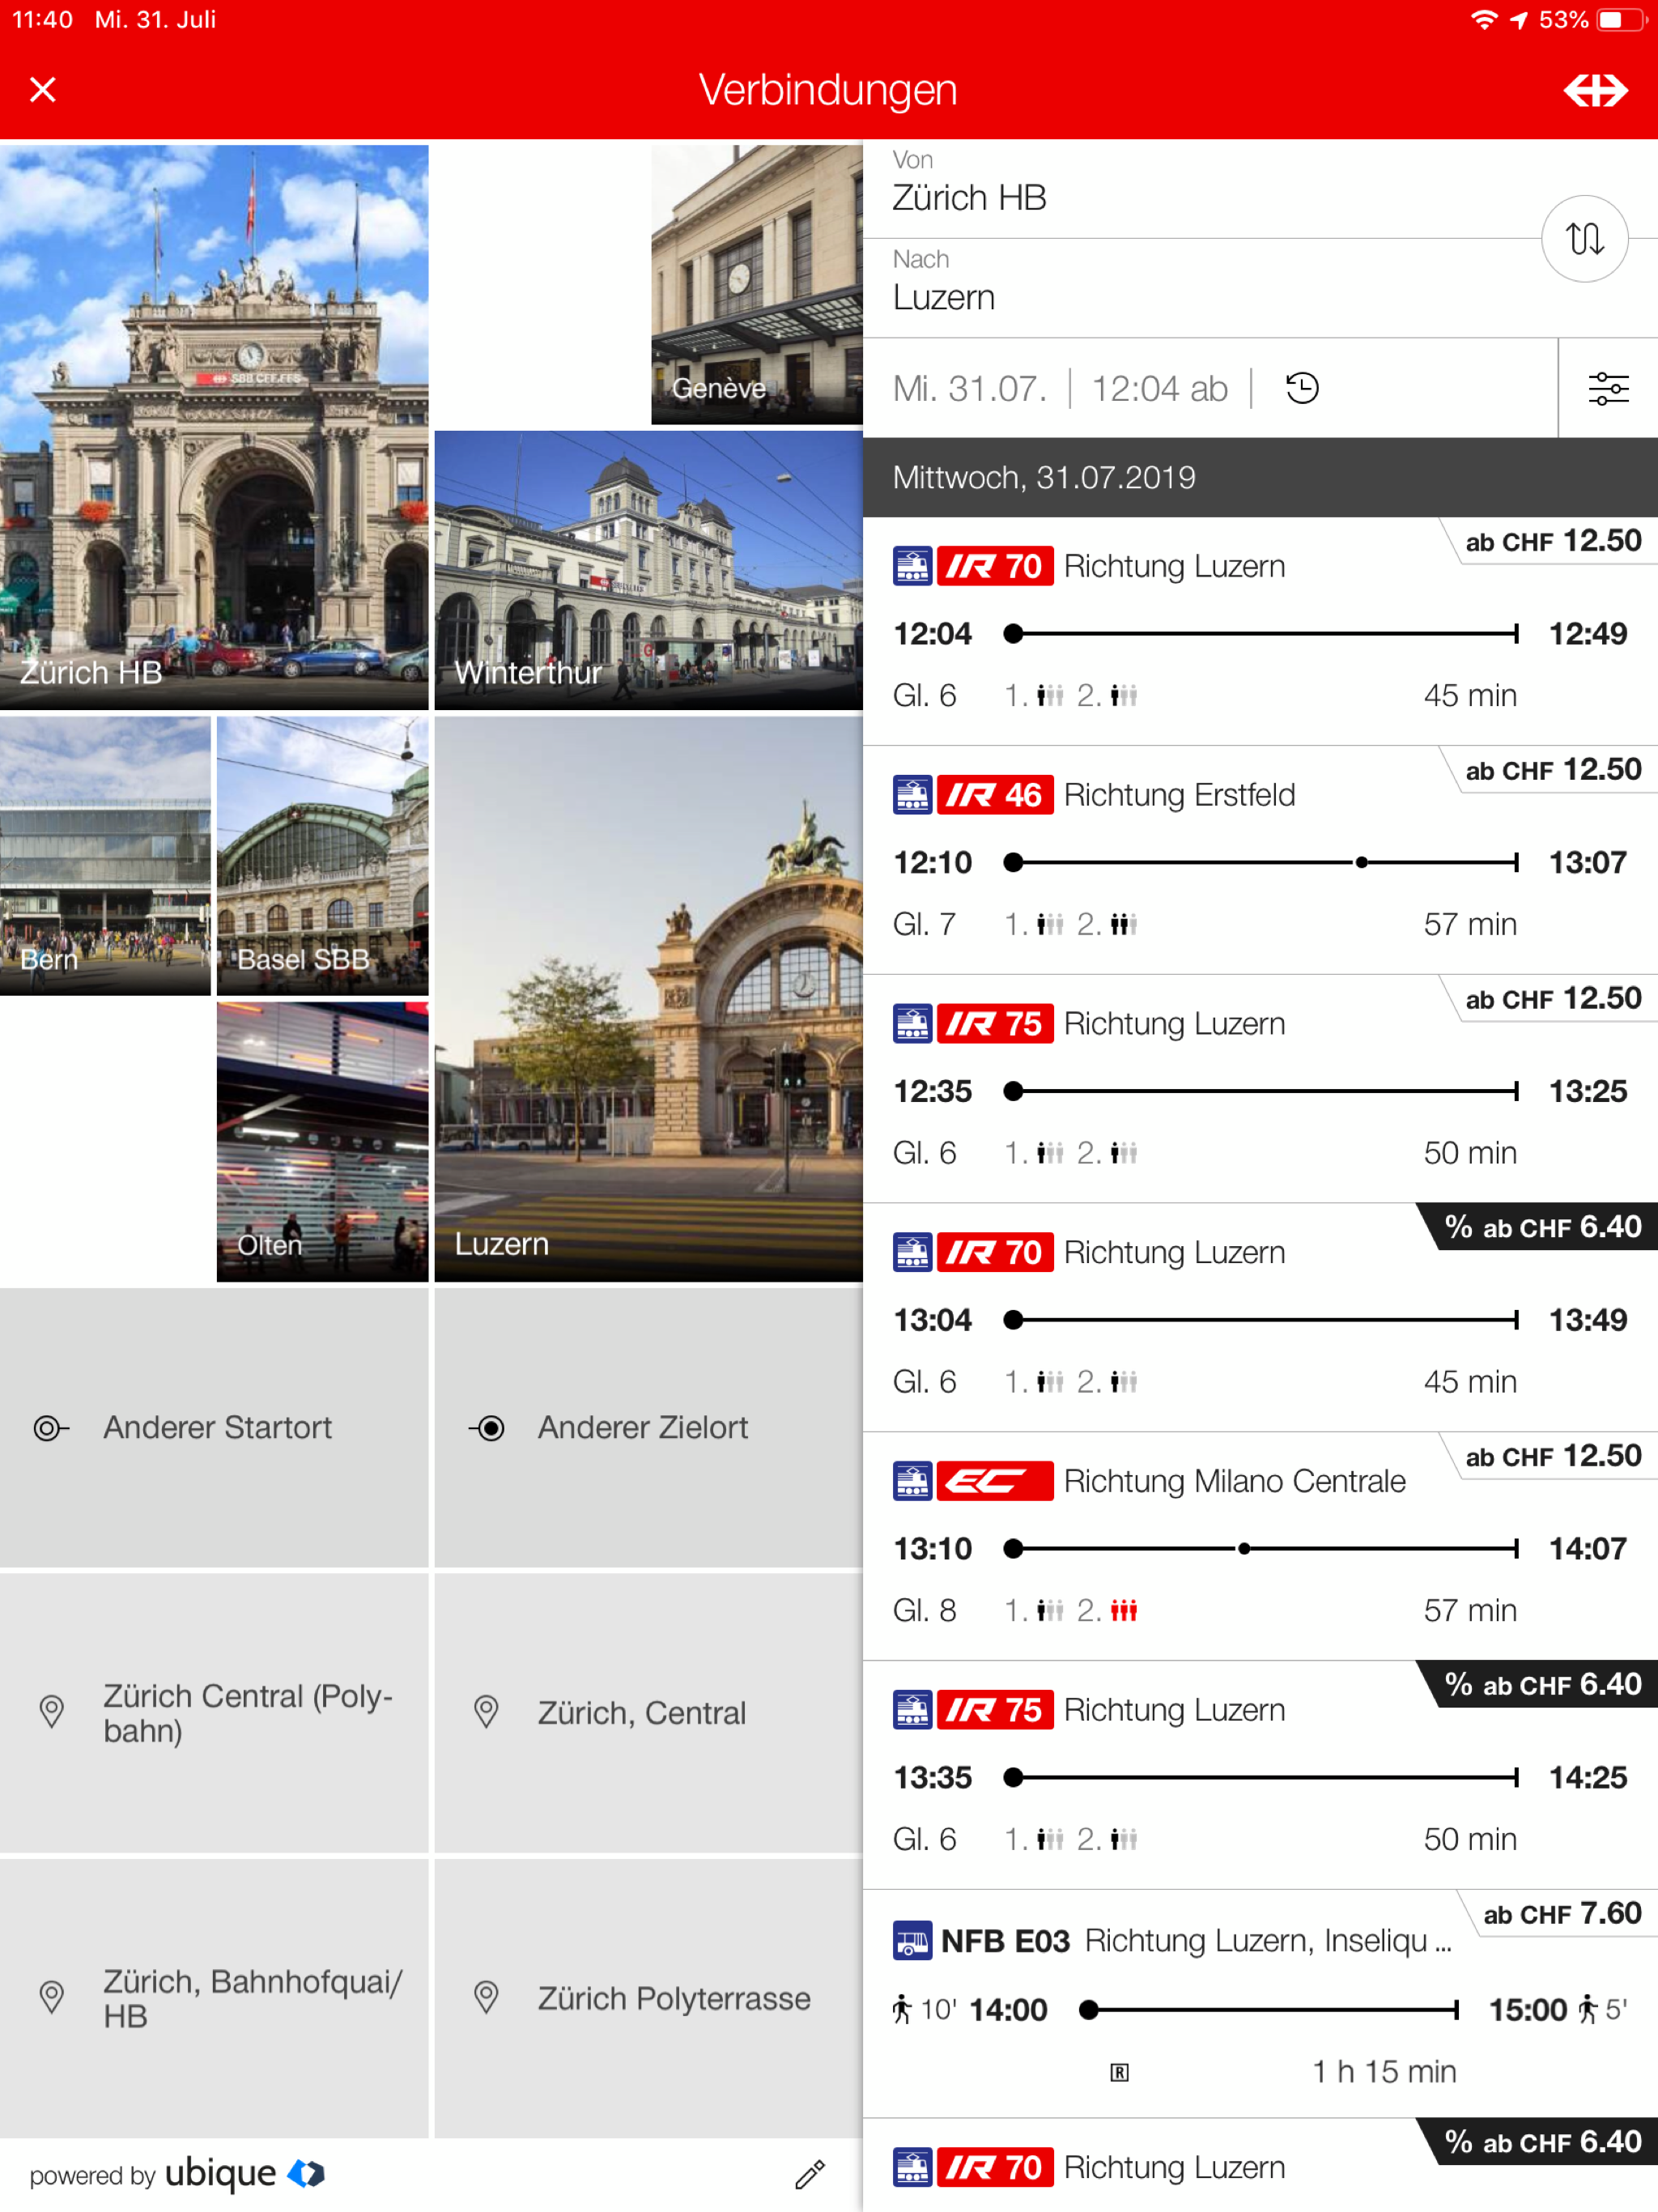1658x2212 pixels.
Task: Close the Verbindungen screen
Action: pyautogui.click(x=43, y=90)
